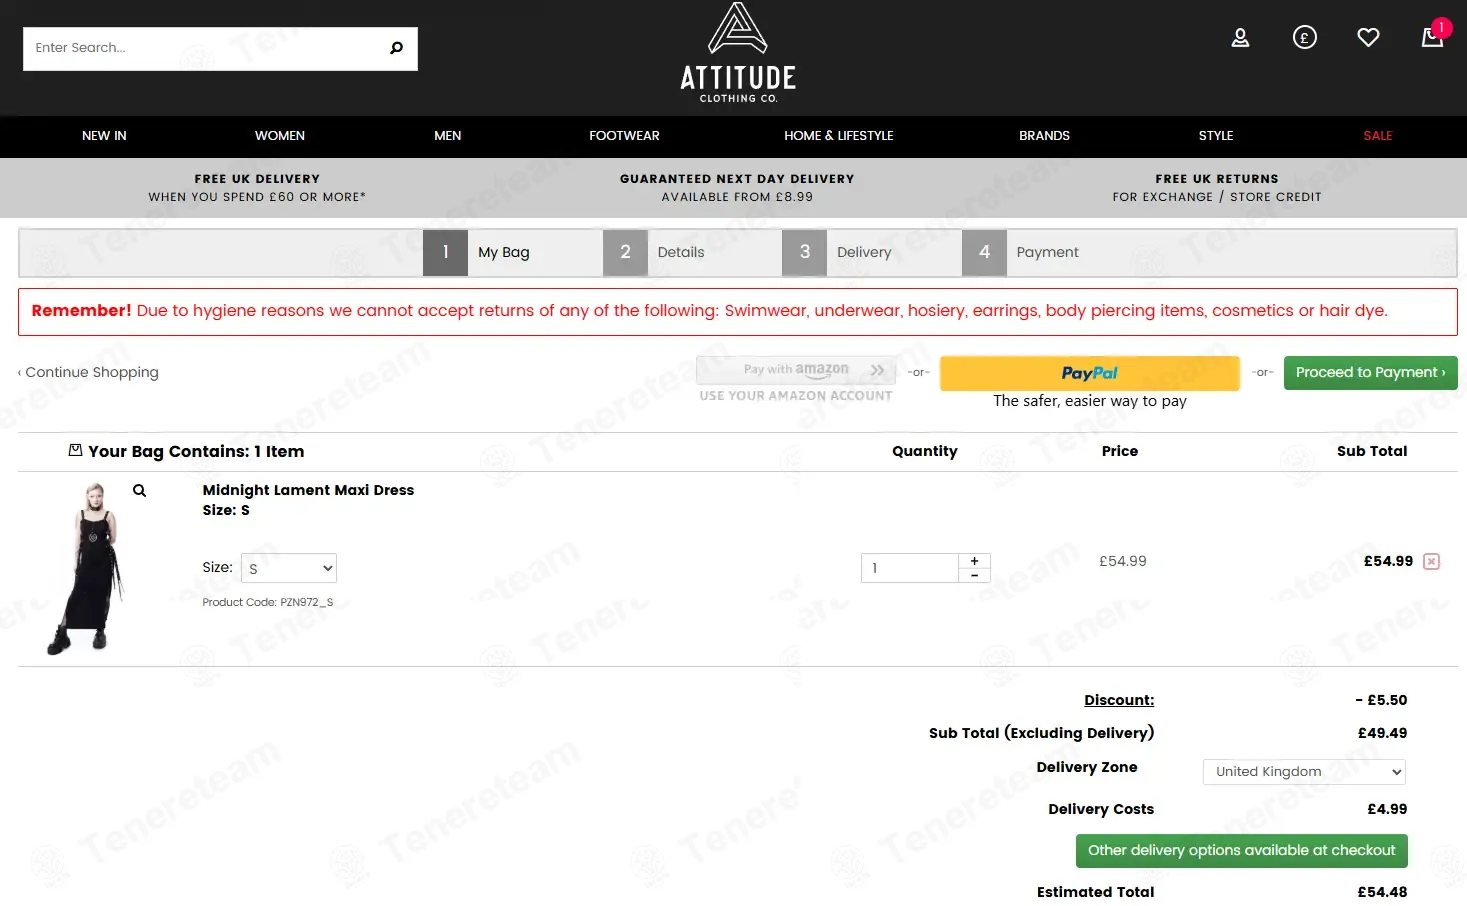
Task: Click Continue Shopping link
Action: 88,372
